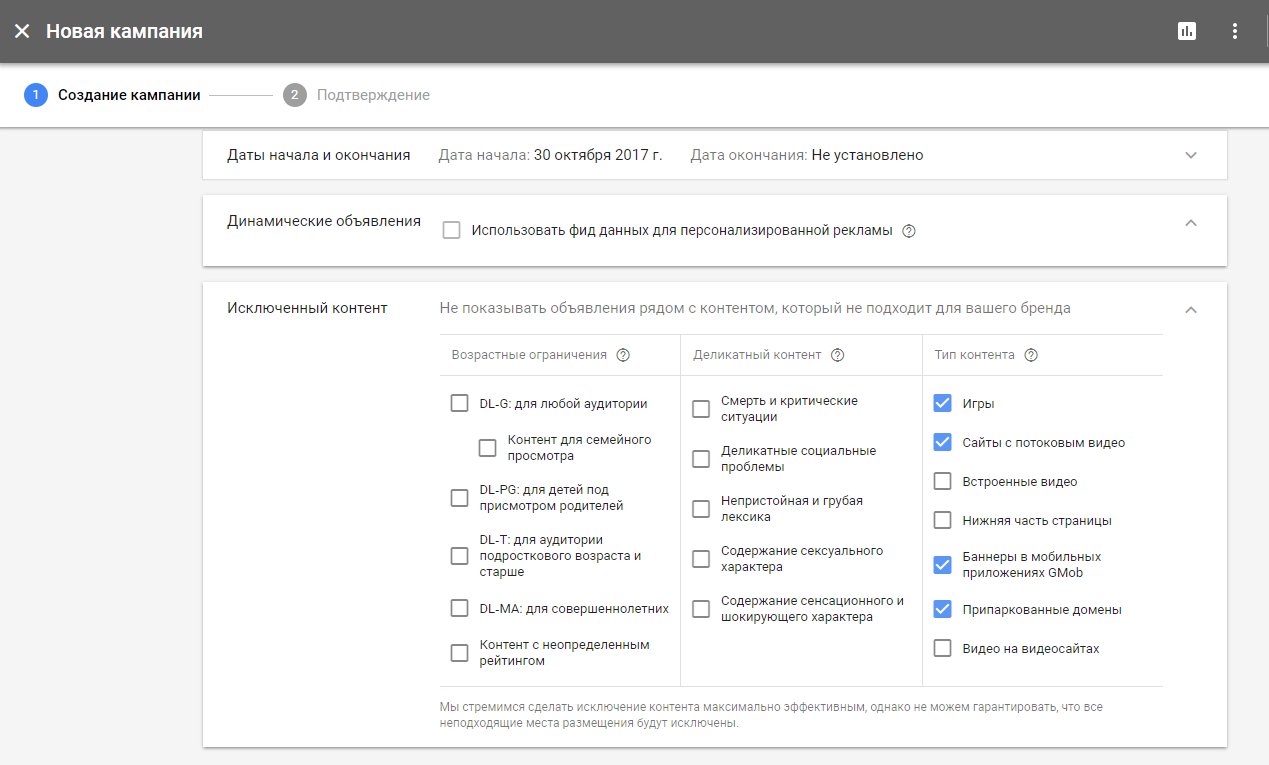
Task: Click help icon next to Тип контента
Action: pos(1031,355)
